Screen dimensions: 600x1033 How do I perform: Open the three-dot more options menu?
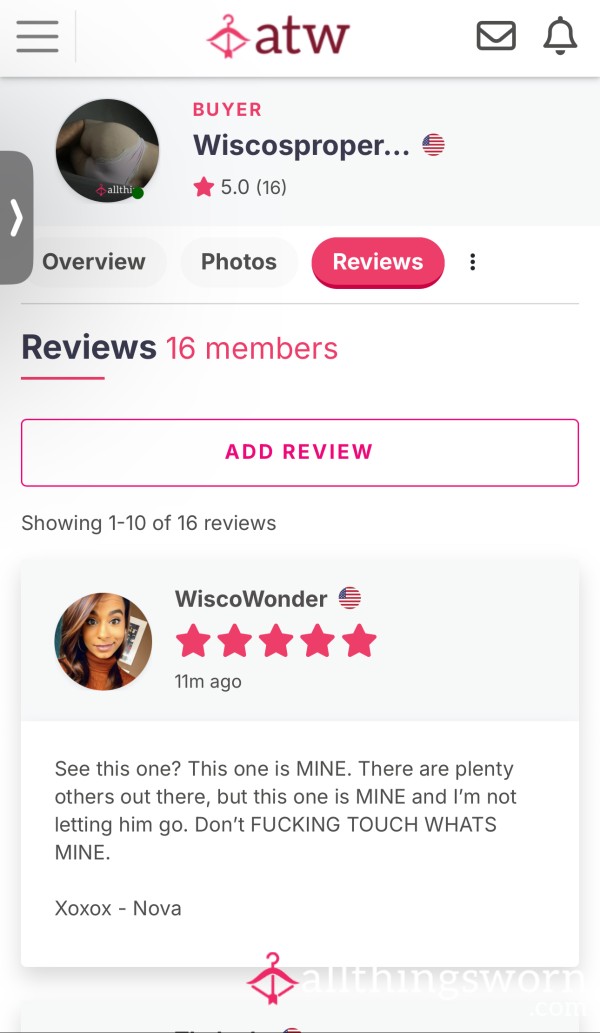pos(472,262)
